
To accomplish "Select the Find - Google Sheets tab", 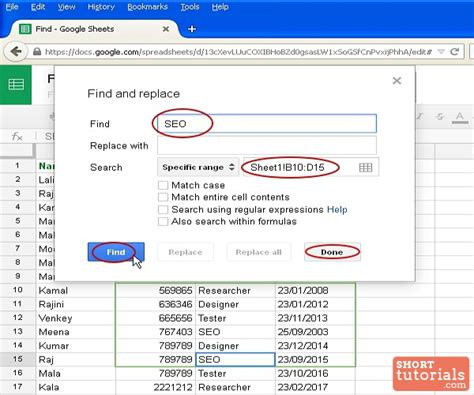I will point(94,29).
